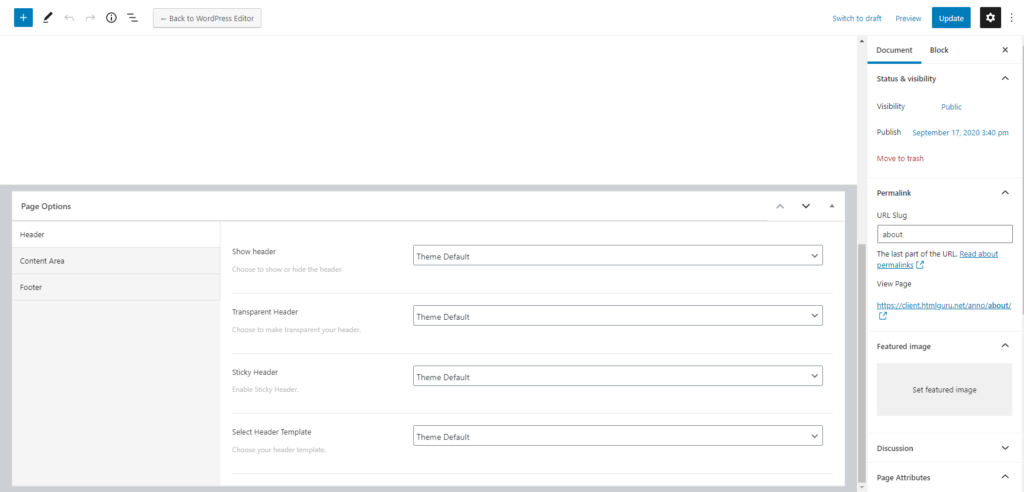Open external link icon next to permalinks

pyautogui.click(x=920, y=265)
